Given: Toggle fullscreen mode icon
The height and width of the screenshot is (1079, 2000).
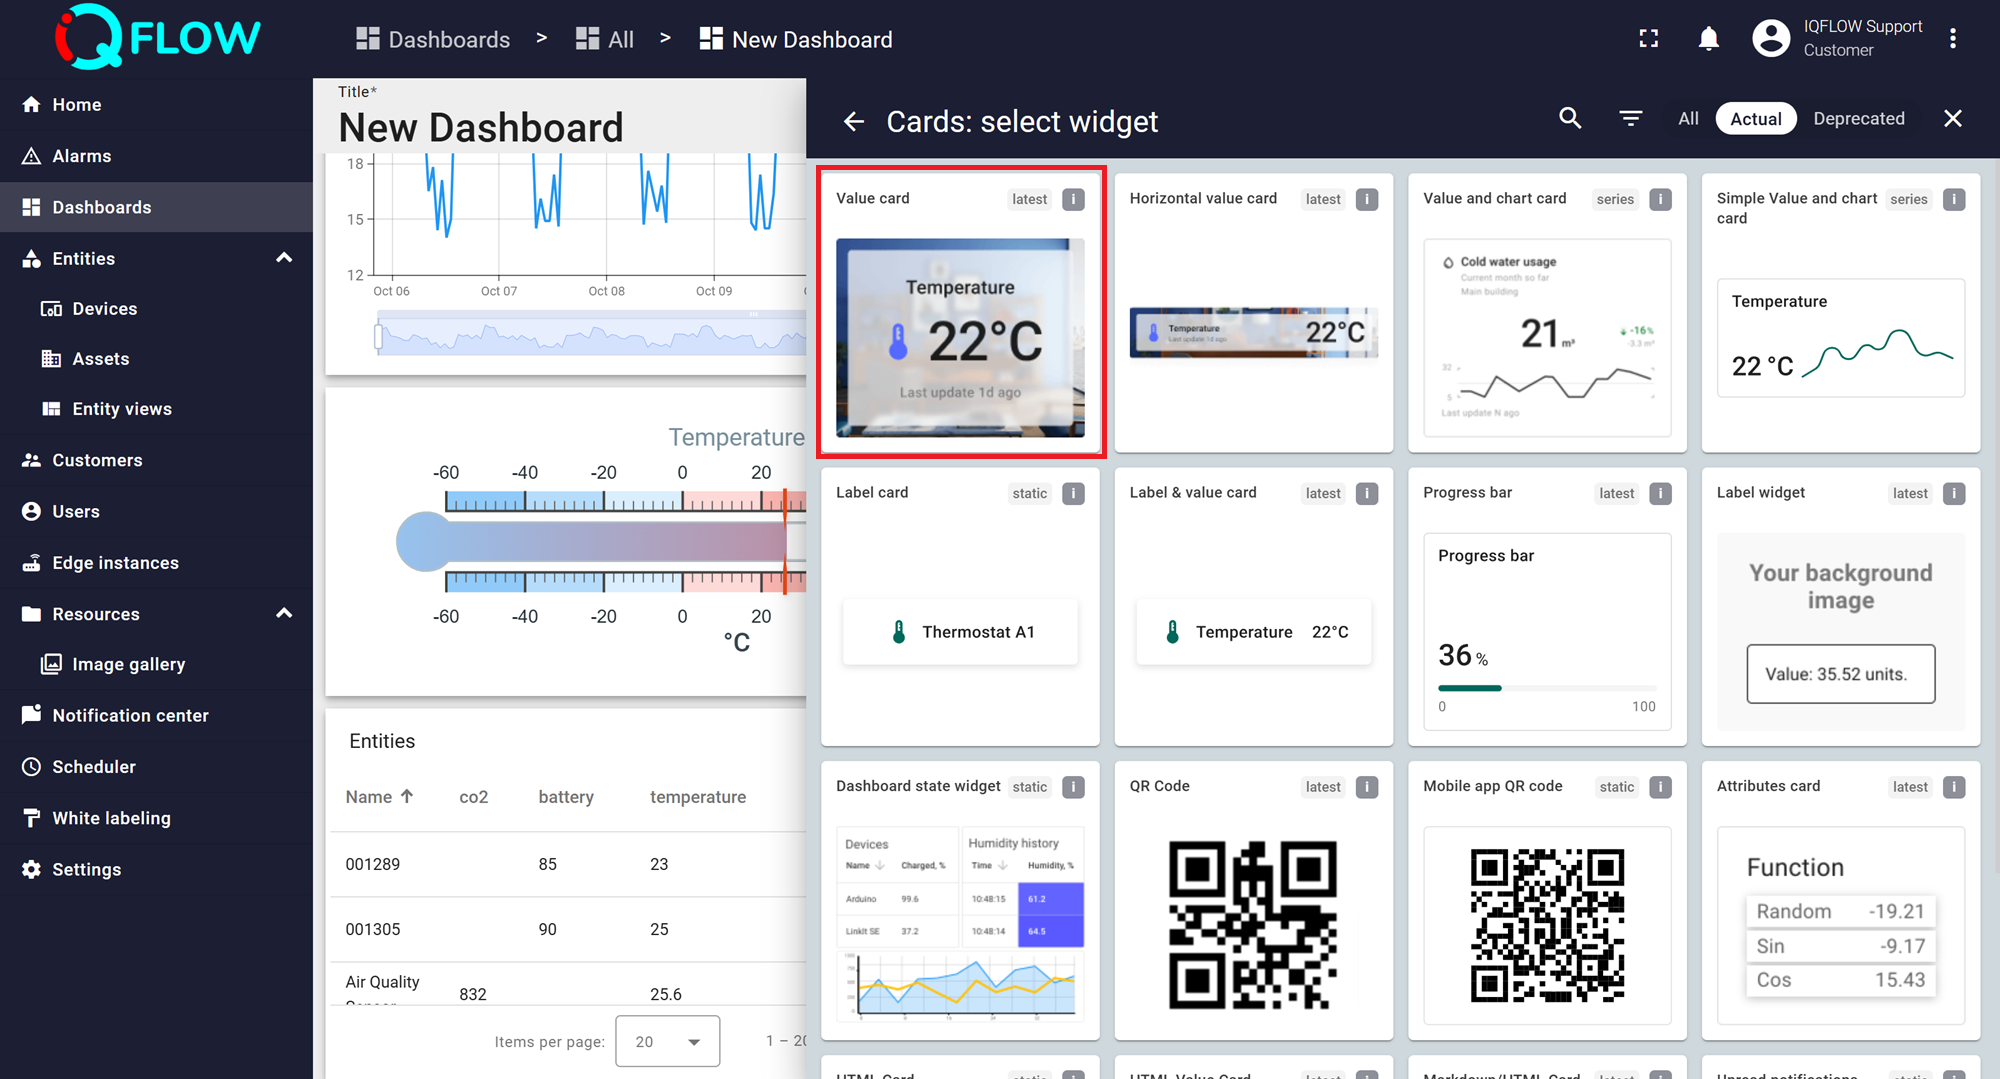Looking at the screenshot, I should [1649, 39].
